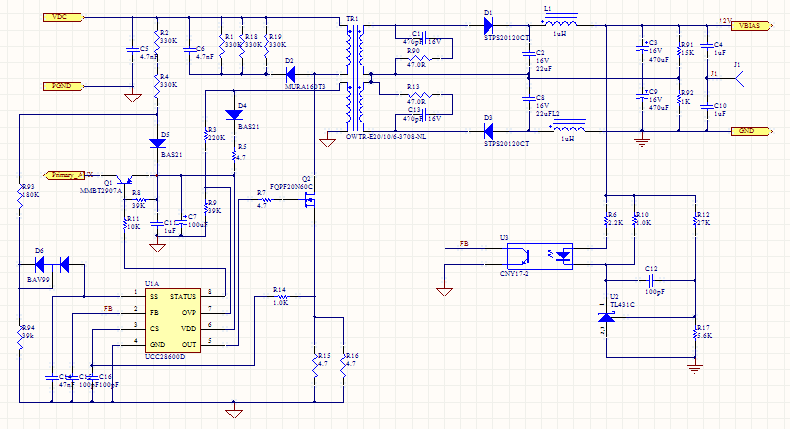This screenshot has height=429, width=790.
Task: Select capacitor C9 470uF
Action: coord(642,96)
